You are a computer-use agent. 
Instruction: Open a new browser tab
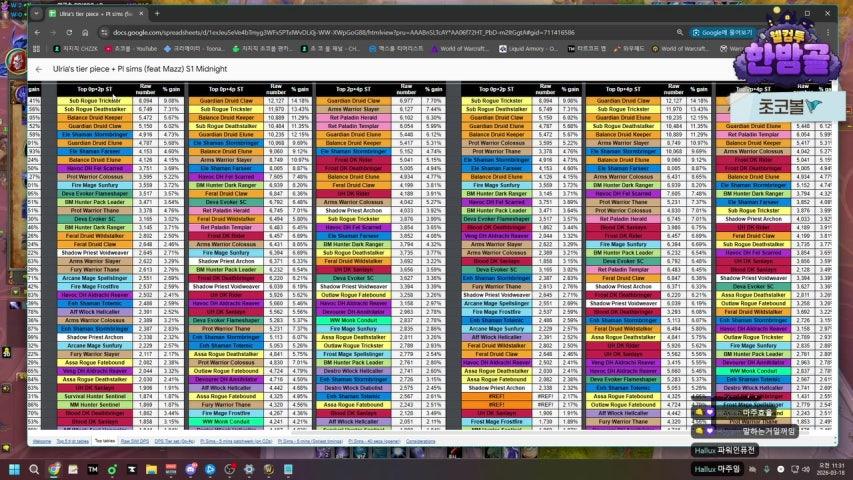(x=157, y=14)
